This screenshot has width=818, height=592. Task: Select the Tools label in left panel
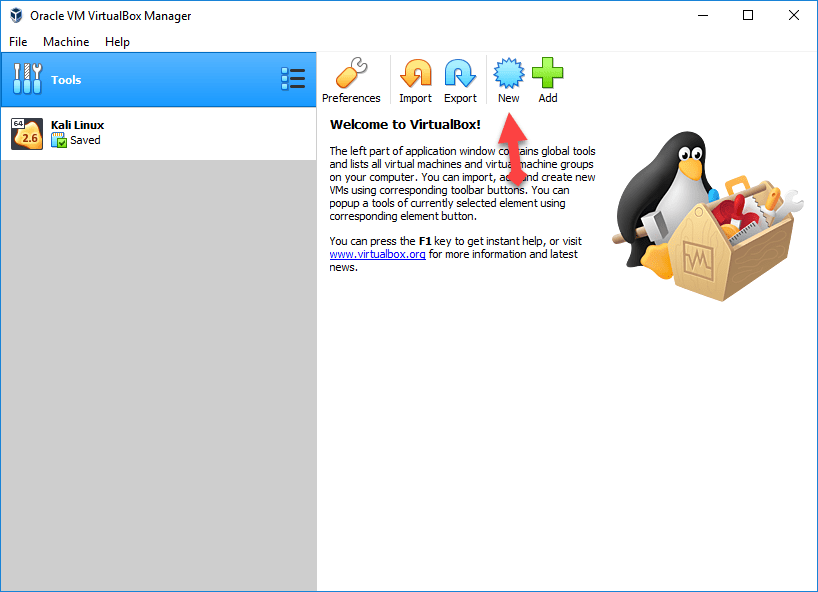66,80
